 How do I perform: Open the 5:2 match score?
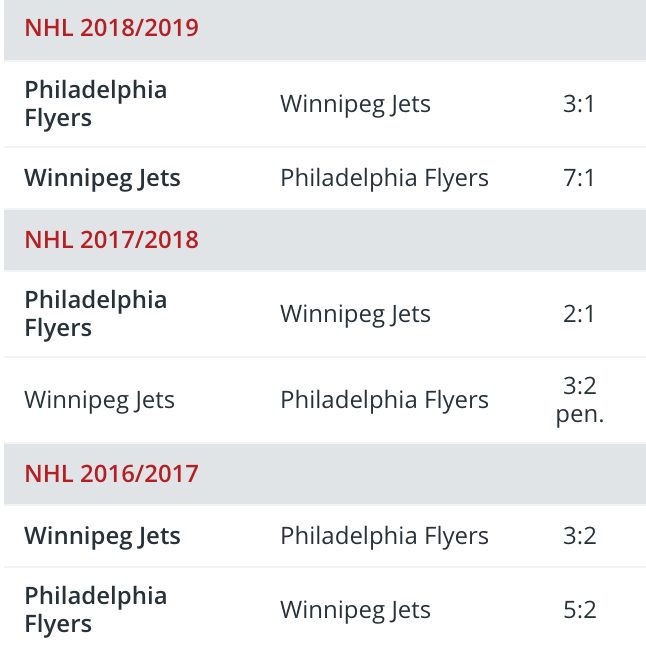579,610
